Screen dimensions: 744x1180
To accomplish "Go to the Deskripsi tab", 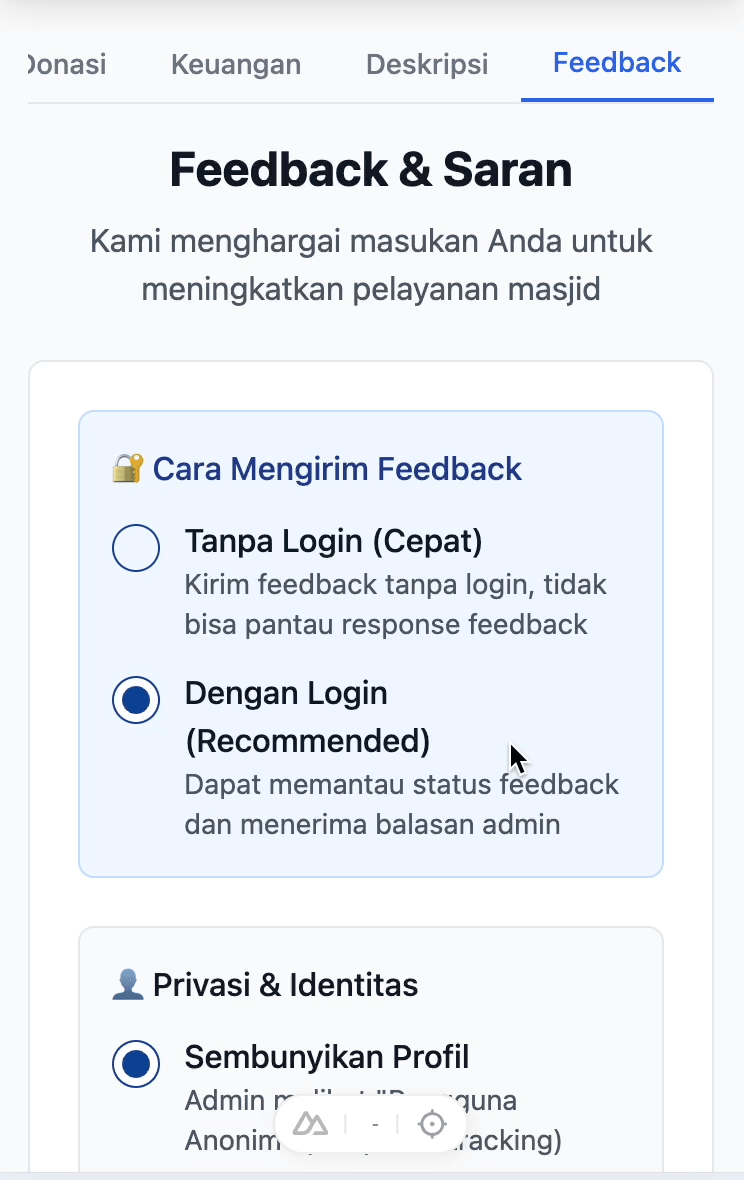I will (427, 65).
